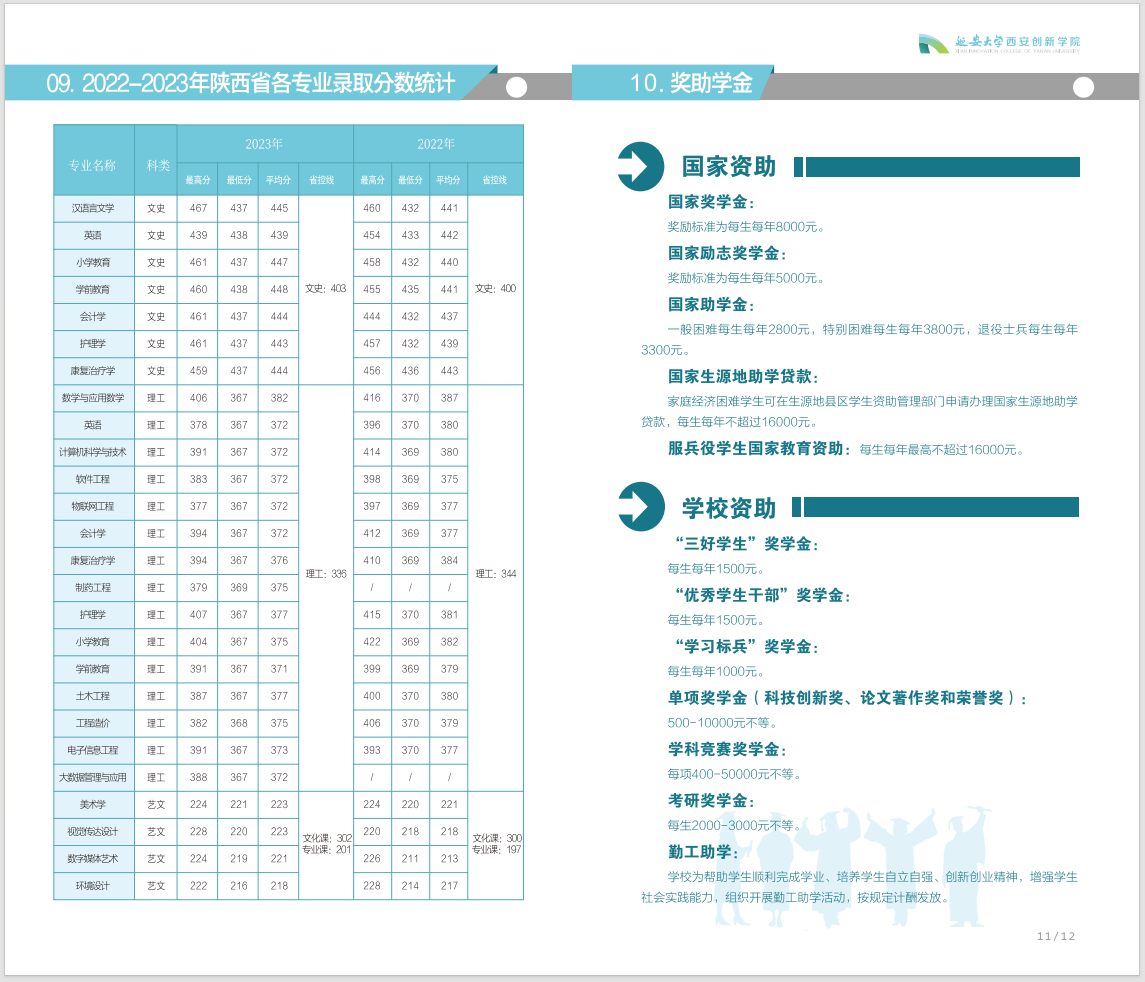This screenshot has width=1145, height=982.
Task: Click the '文化课: 302' art control line cell
Action: [x=326, y=844]
